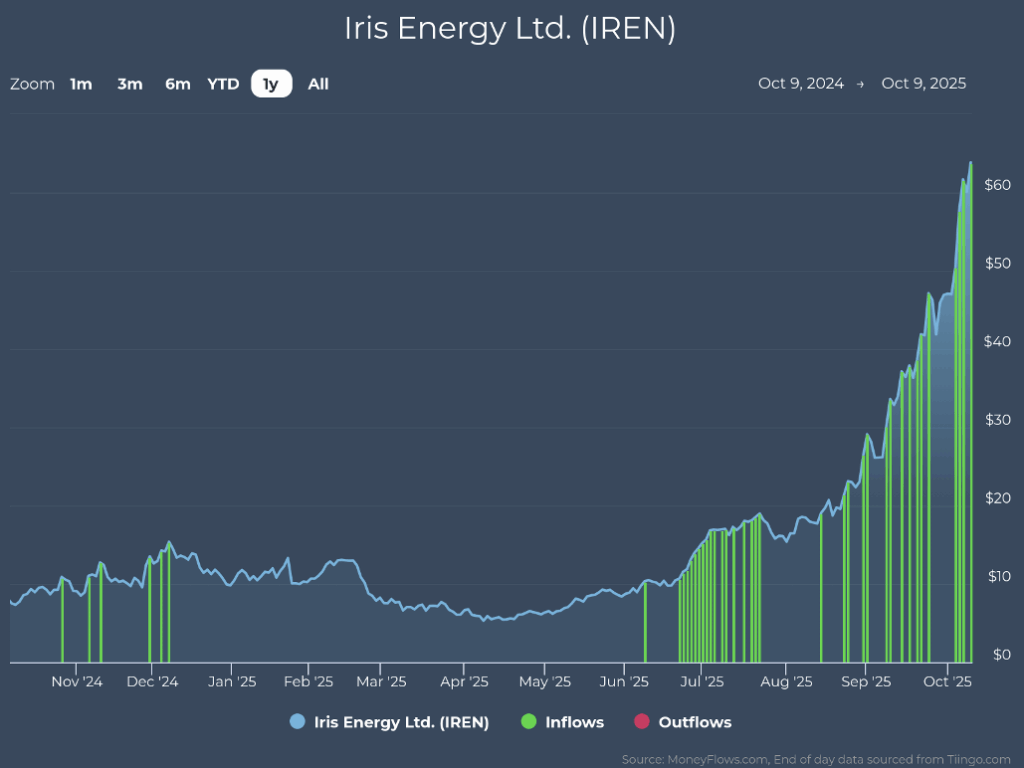1024x768 pixels.
Task: Toggle Inflows series in legend
Action: (x=562, y=722)
